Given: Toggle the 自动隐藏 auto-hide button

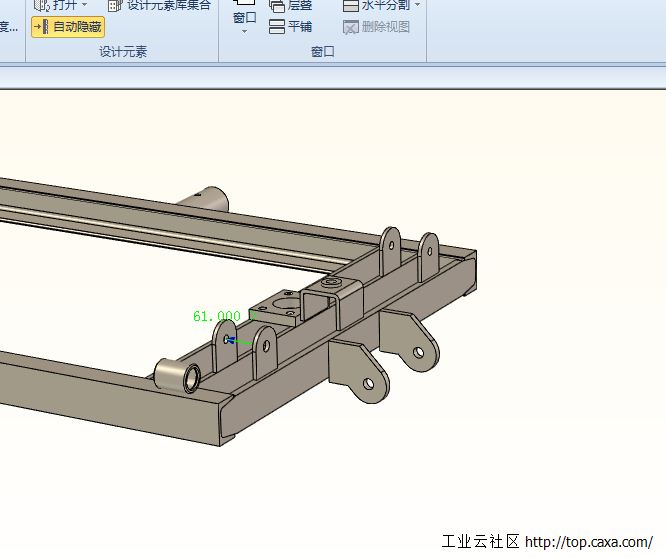Looking at the screenshot, I should 67,27.
